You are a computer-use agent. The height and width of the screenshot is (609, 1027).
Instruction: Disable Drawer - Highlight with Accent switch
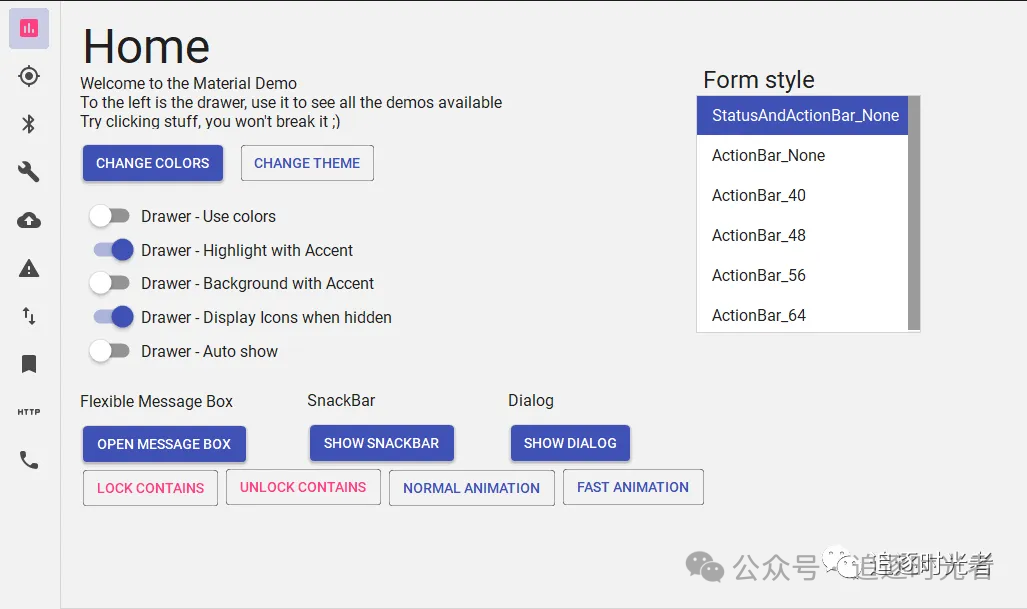[113, 250]
